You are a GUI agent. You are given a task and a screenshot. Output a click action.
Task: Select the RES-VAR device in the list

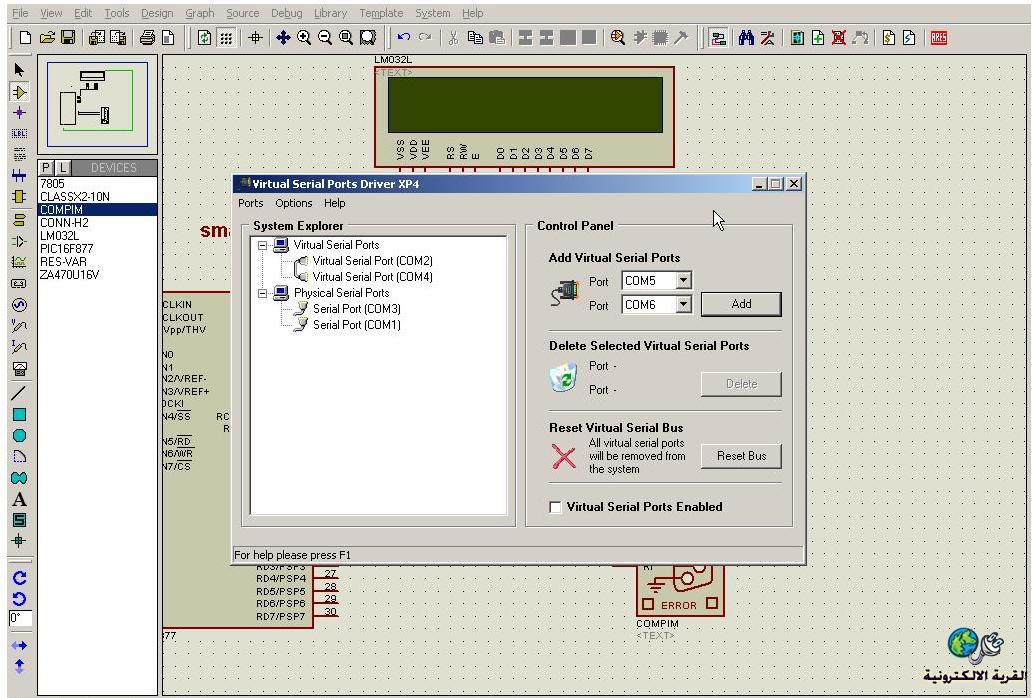click(98, 261)
